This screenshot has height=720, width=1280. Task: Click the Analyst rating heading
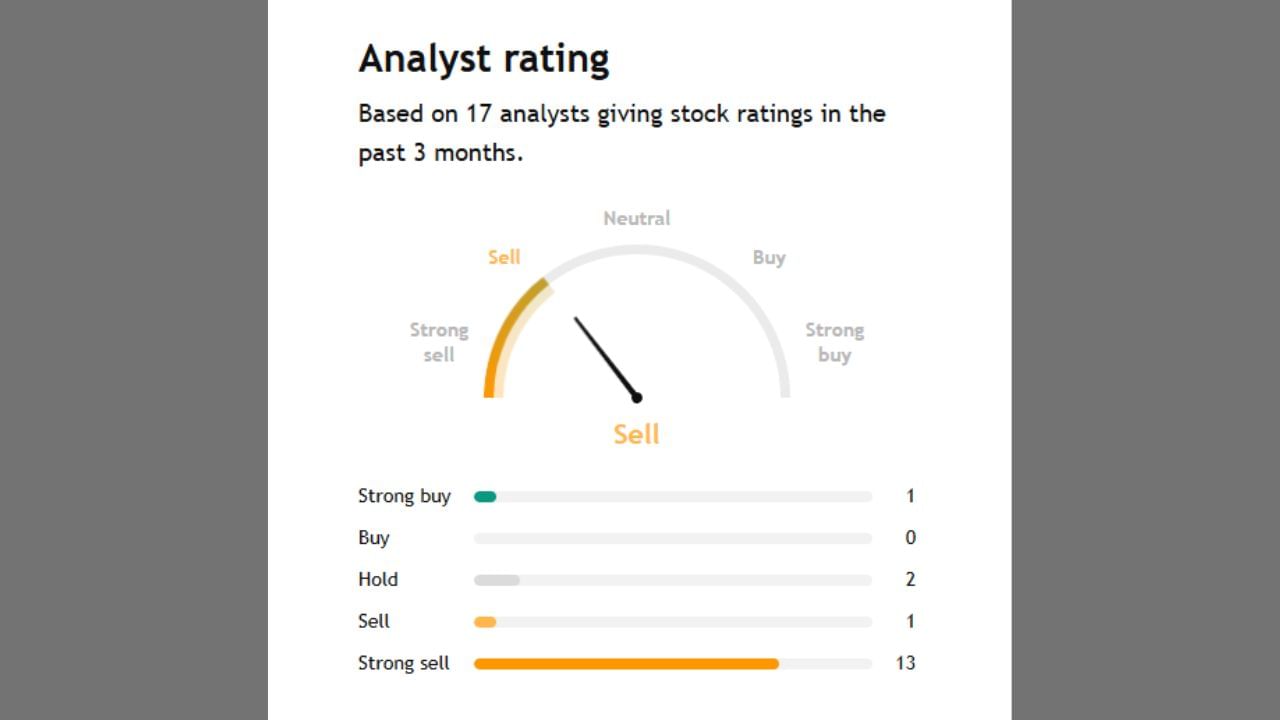pos(483,59)
